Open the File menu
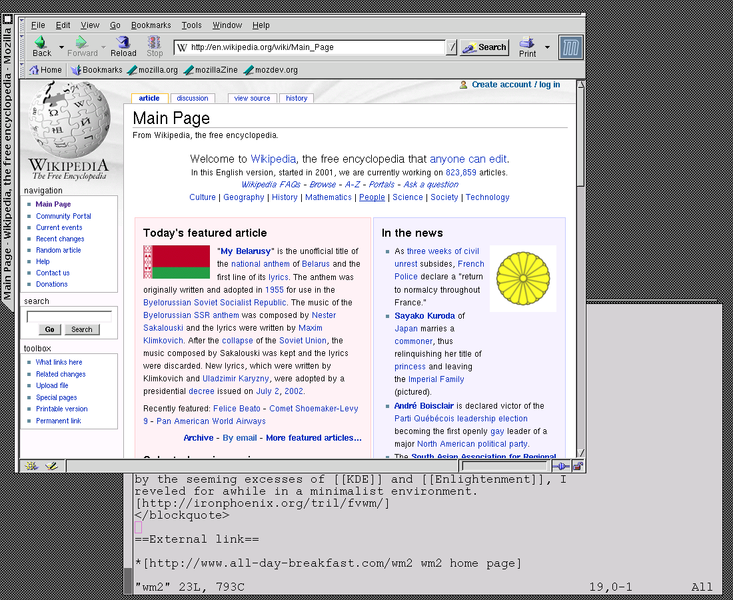 [x=38, y=25]
